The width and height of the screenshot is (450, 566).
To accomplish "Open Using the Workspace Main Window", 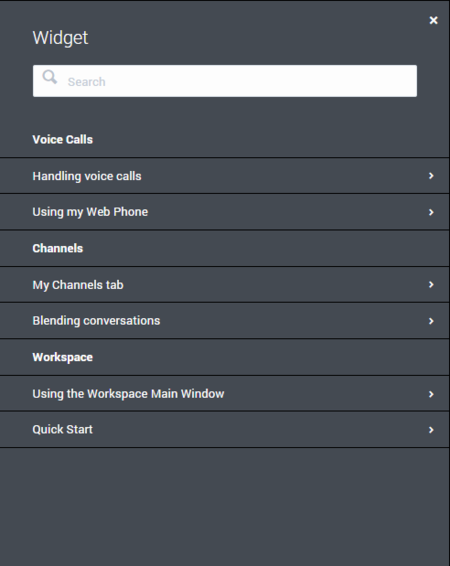I will [x=224, y=393].
